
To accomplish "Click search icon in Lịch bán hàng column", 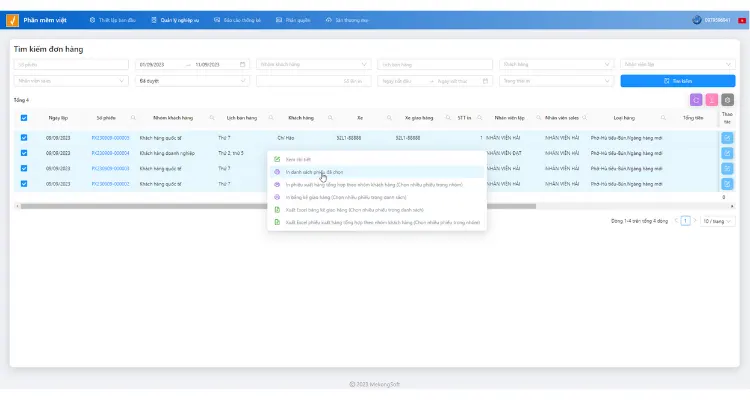I will click(x=271, y=118).
